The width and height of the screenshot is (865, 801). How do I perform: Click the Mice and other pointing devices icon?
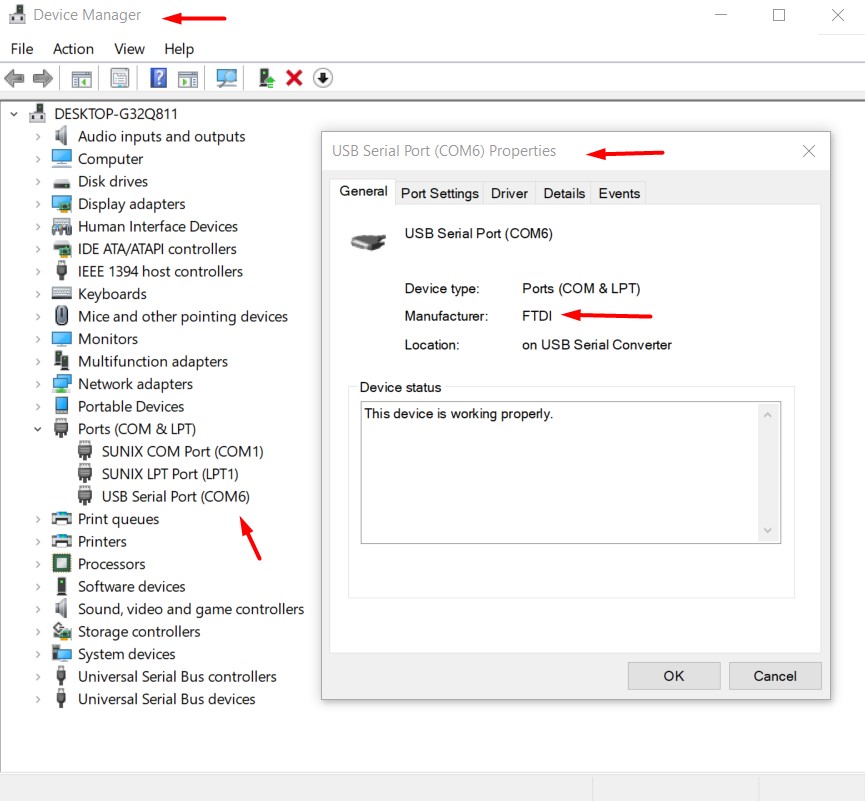coord(61,316)
